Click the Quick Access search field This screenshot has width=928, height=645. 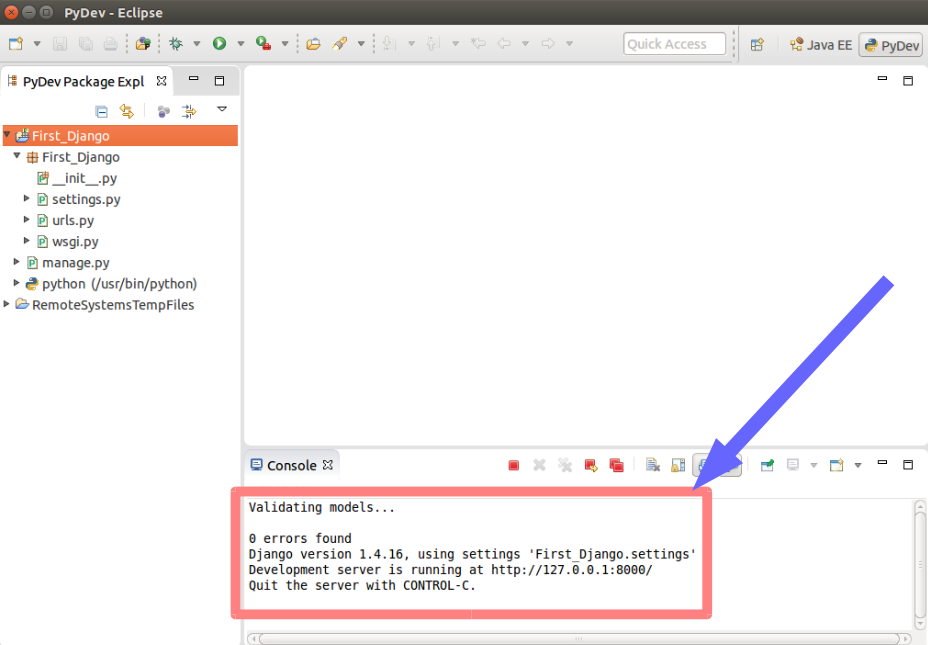point(674,44)
